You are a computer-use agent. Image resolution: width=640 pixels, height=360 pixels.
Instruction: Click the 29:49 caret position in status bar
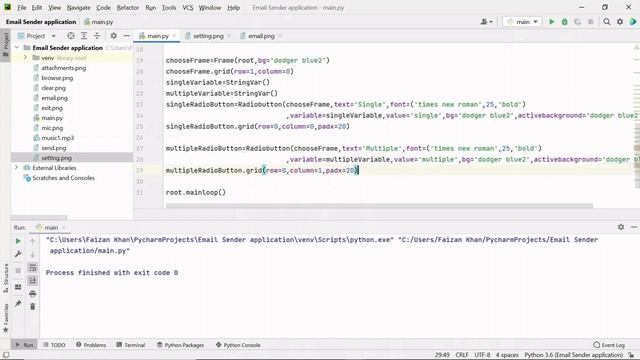tap(442, 355)
